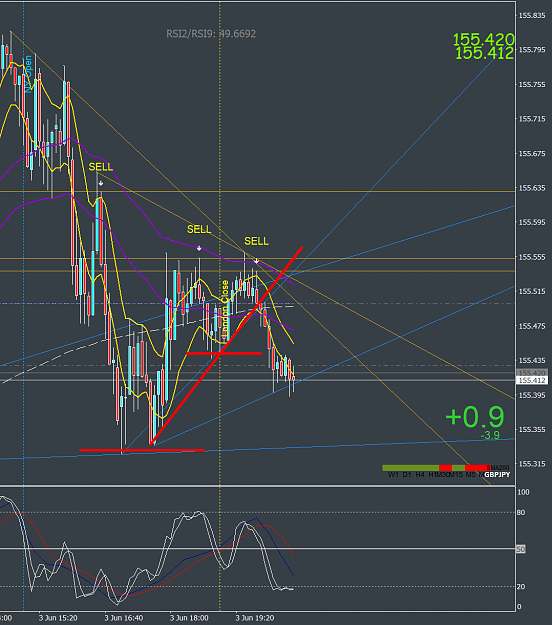This screenshot has height=625, width=552.
Task: Select the thick red diagonal trendline
Action: coord(226,346)
